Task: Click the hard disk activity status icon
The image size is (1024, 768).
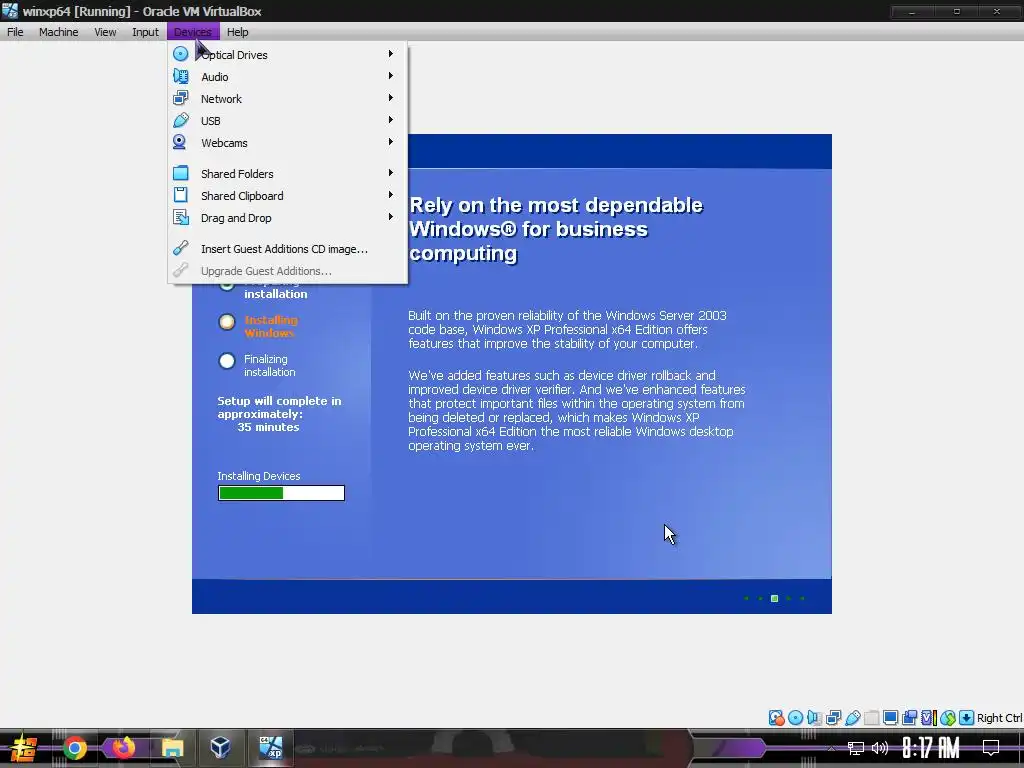Action: (776, 718)
